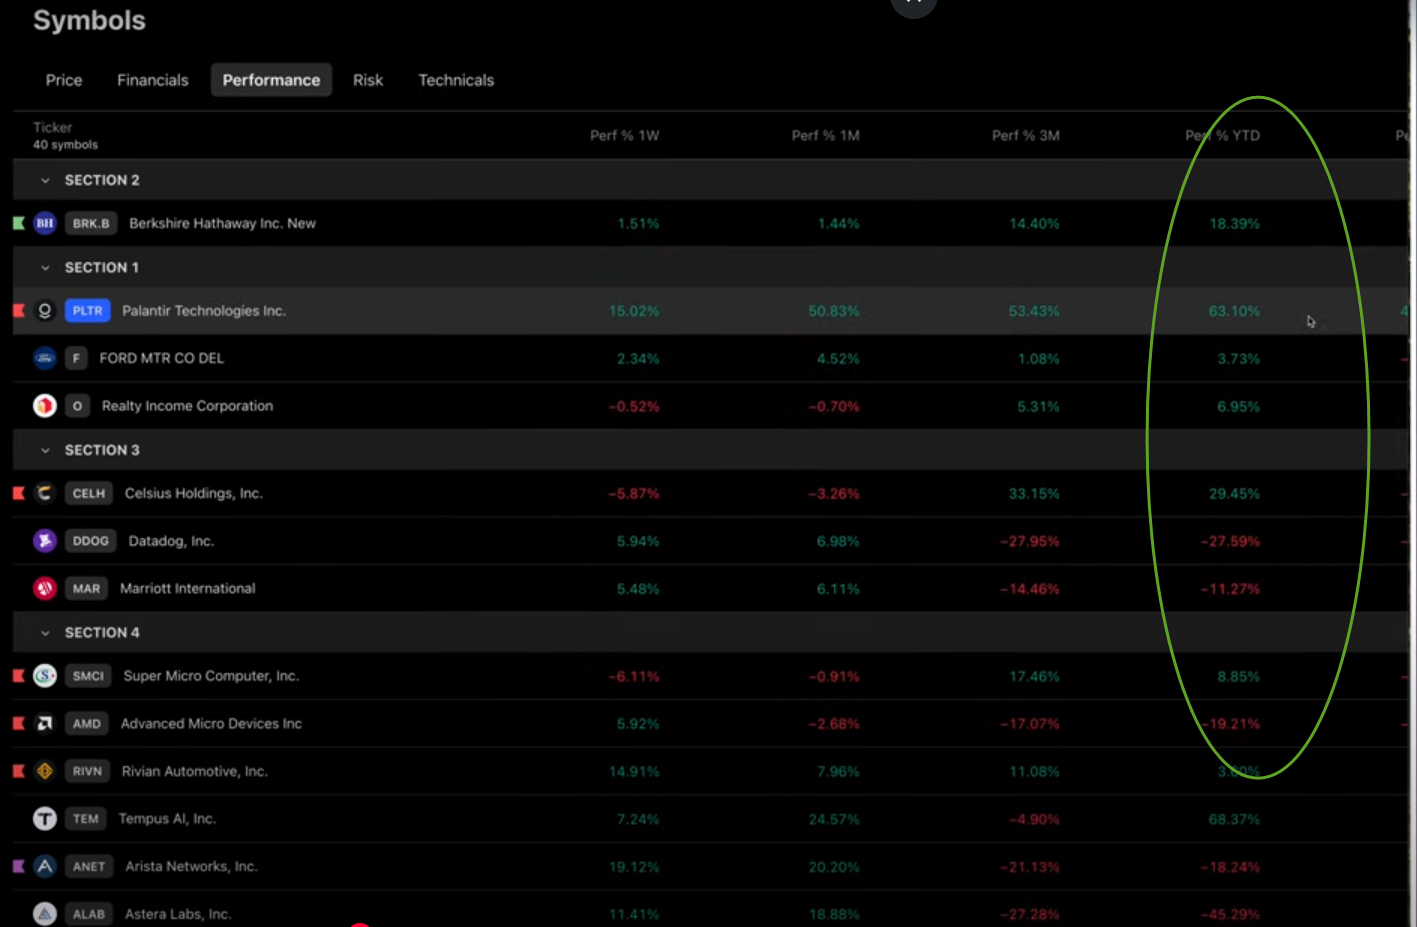The image size is (1417, 927).
Task: Click the ANET ticker badge
Action: point(89,867)
